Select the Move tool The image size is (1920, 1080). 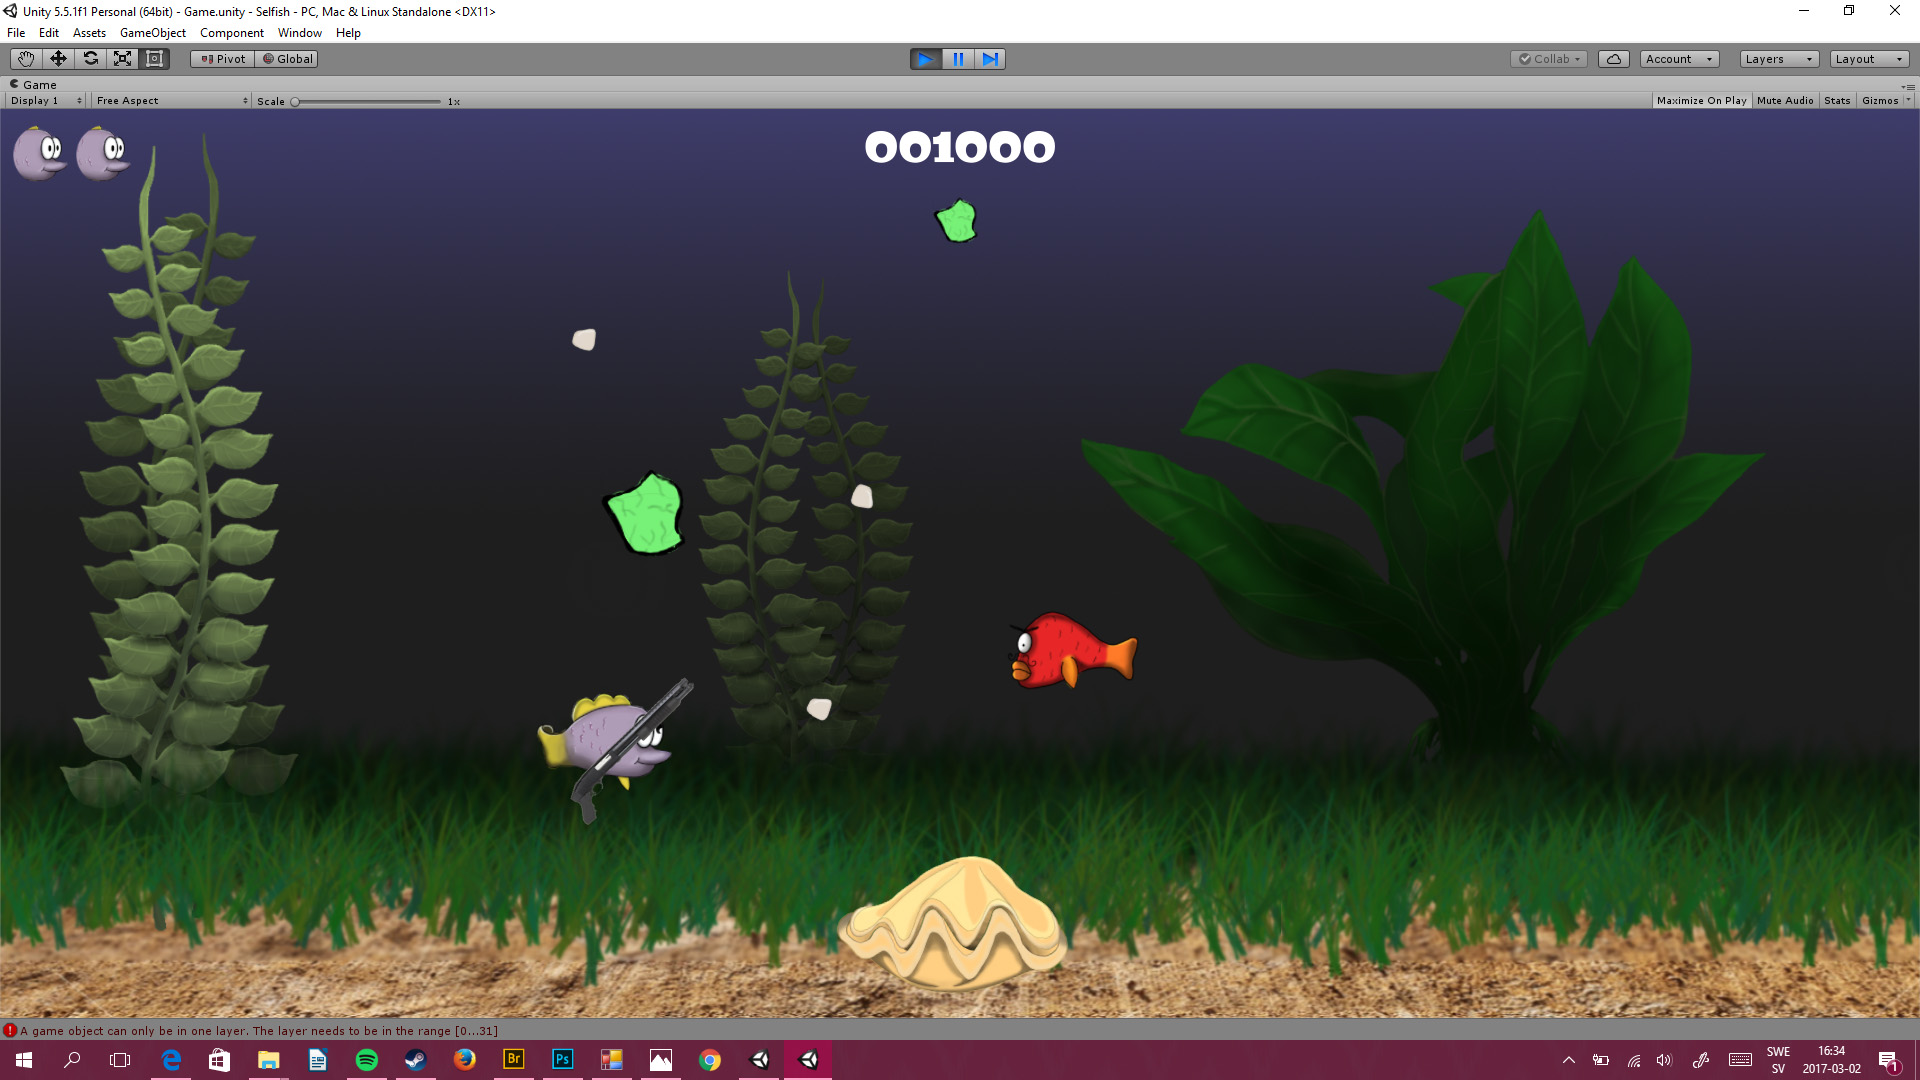[58, 59]
